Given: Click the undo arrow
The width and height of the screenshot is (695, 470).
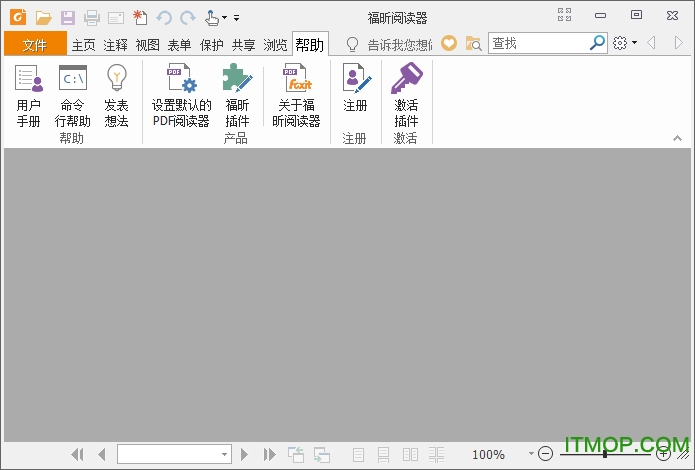Looking at the screenshot, I should [164, 18].
